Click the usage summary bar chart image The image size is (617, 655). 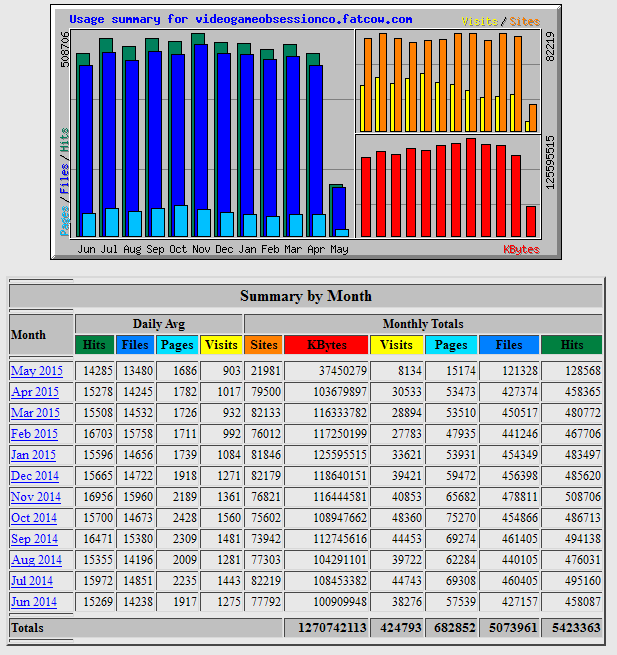coord(304,131)
